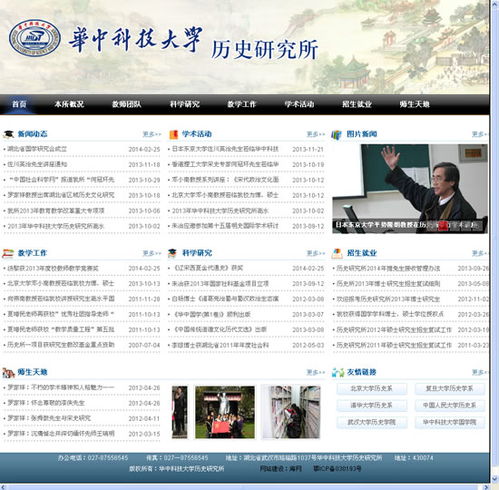Click 更多 link in 新闻动态 section

[152, 134]
